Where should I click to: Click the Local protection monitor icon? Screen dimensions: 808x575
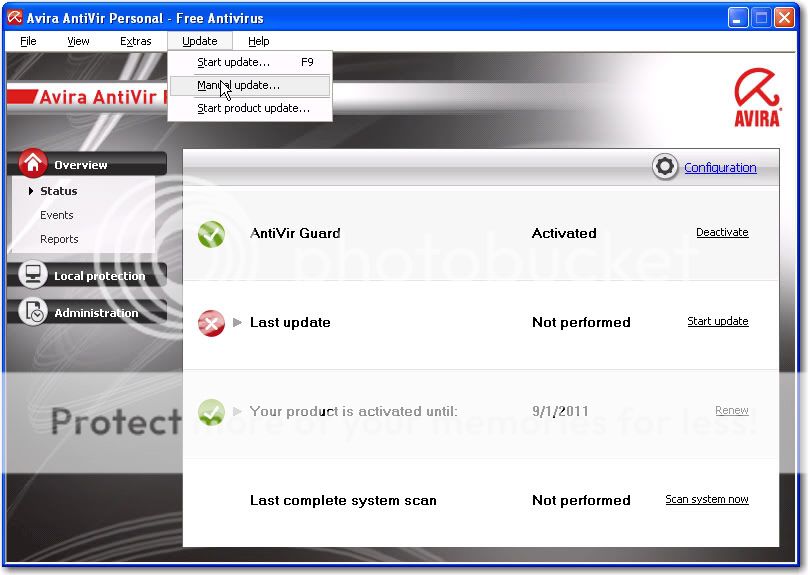click(x=33, y=274)
